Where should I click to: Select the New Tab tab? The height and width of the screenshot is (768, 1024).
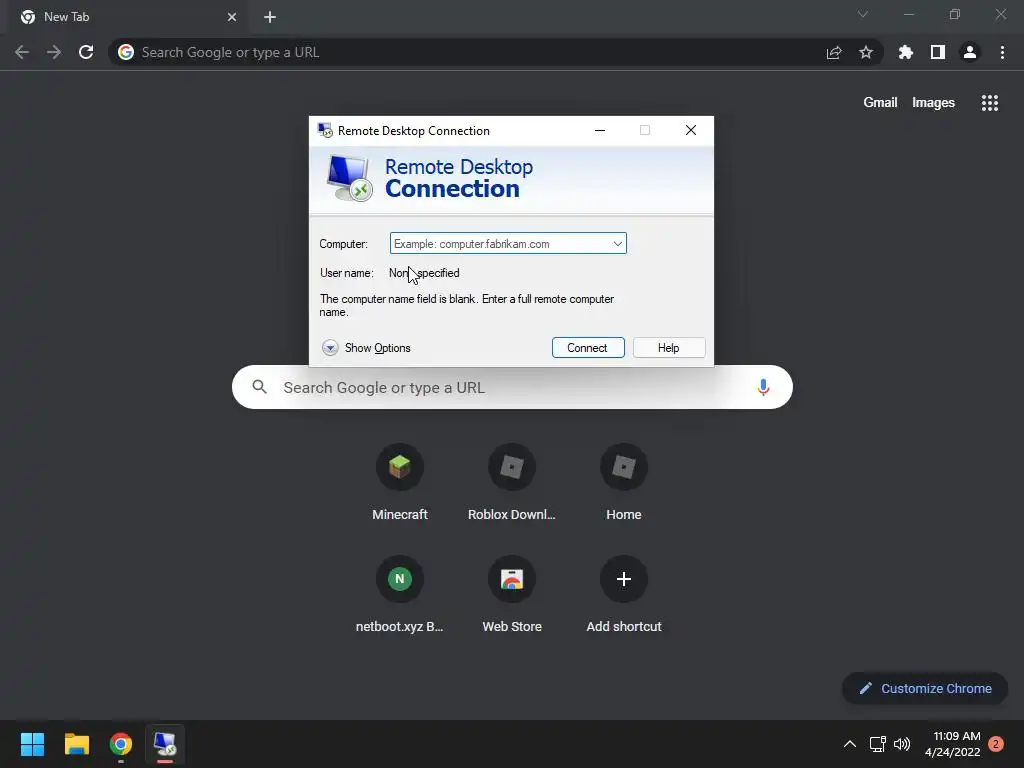click(129, 17)
